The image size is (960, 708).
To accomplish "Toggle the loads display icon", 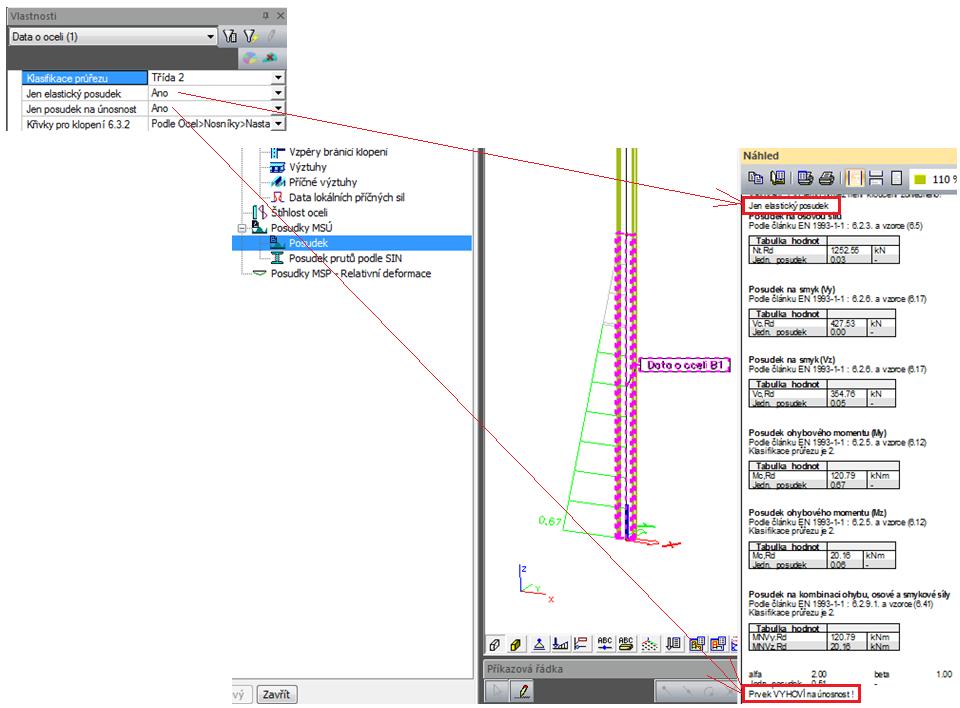I will pyautogui.click(x=560, y=644).
